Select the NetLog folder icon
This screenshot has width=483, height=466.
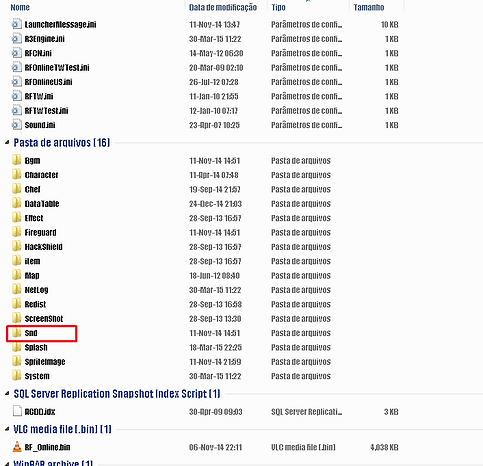(17, 289)
